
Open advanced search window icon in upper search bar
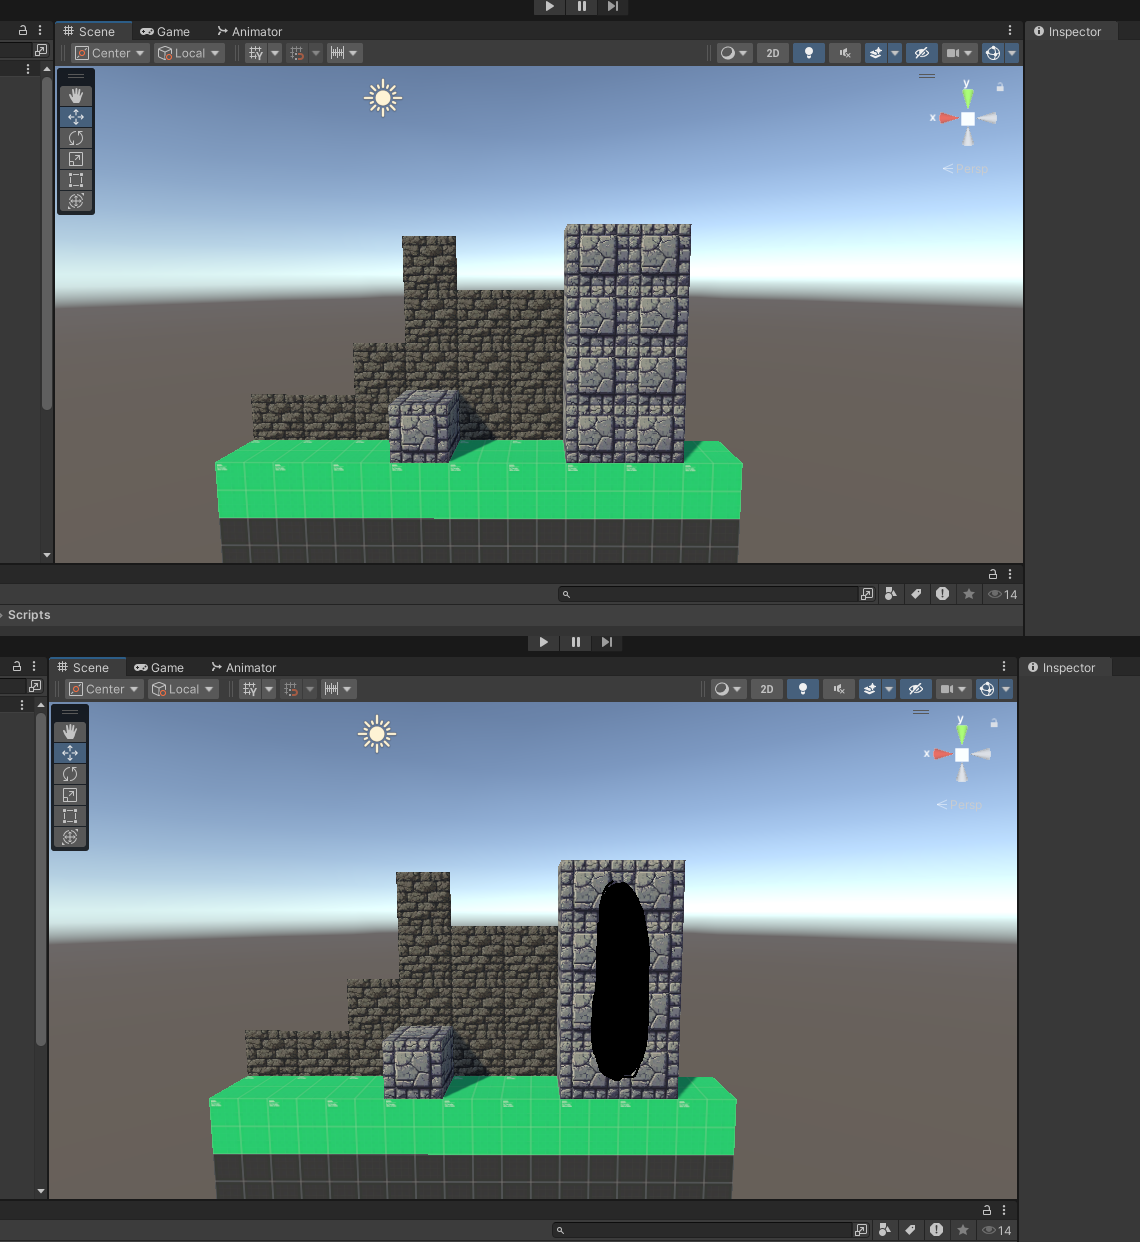pyautogui.click(x=866, y=594)
